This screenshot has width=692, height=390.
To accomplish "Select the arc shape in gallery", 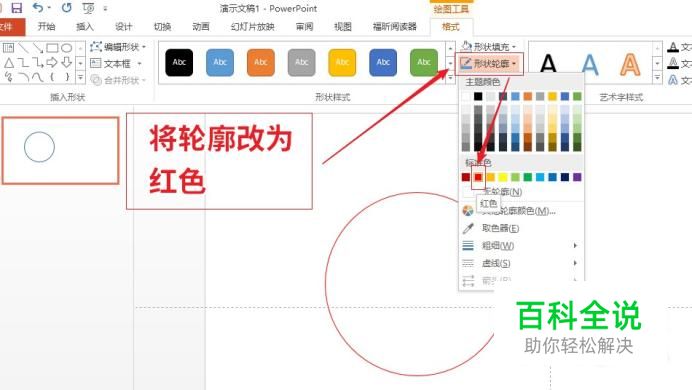I will coord(24,77).
